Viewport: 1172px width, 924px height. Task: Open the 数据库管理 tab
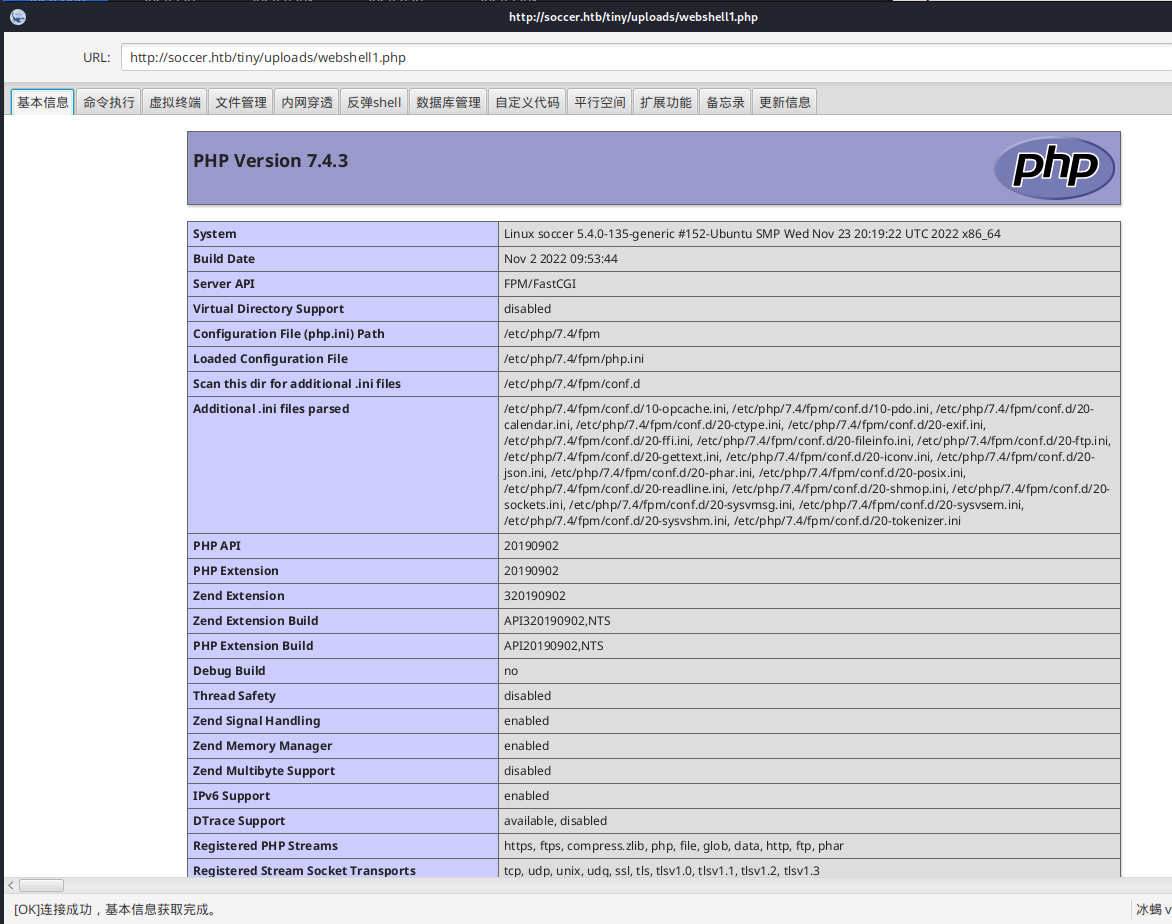pos(448,102)
